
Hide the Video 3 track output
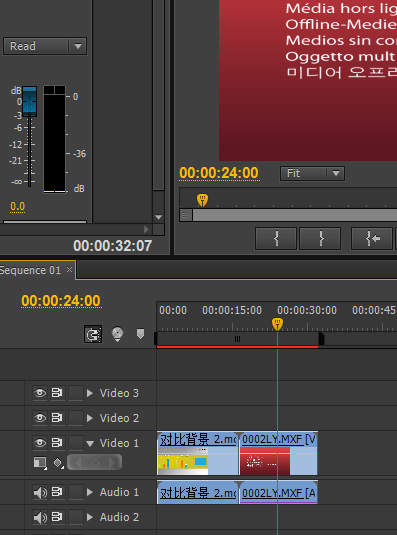coord(40,393)
